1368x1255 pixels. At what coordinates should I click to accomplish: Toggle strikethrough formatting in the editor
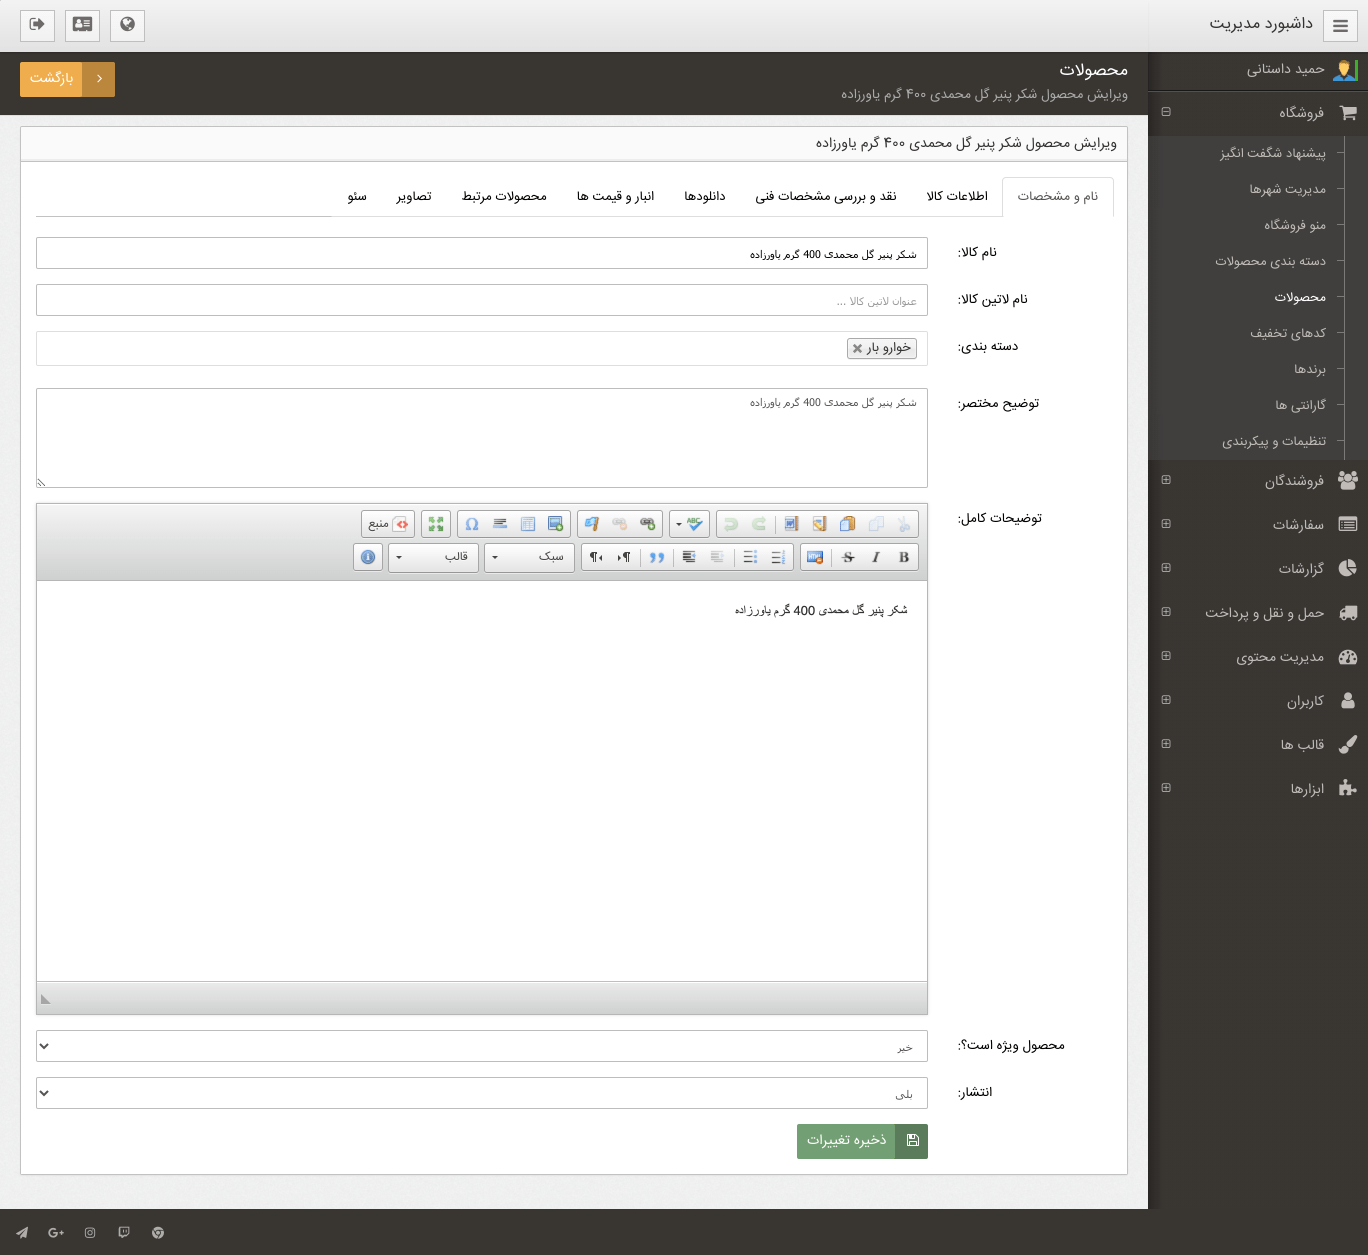[848, 557]
